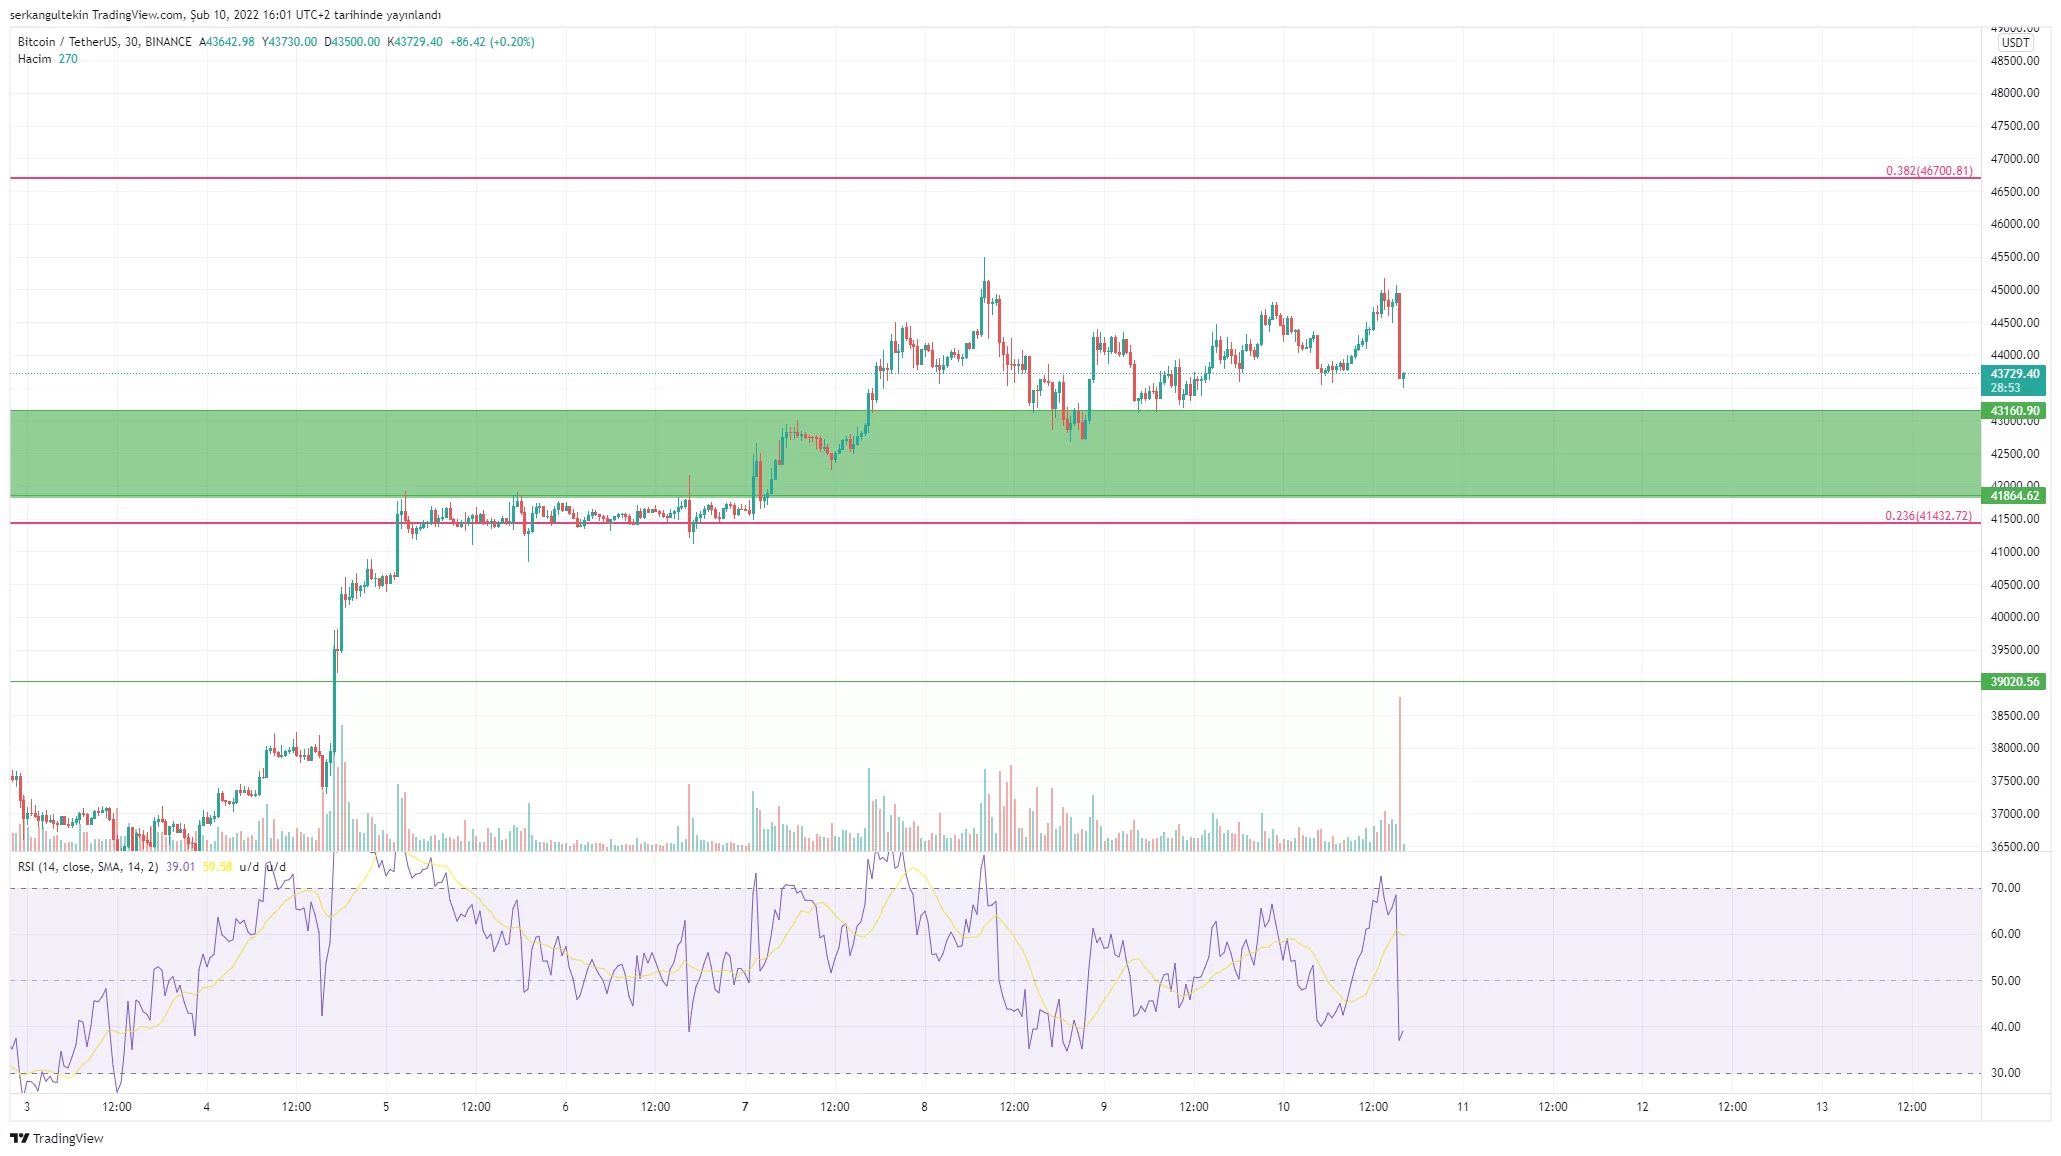Click the bold 7 date on time axis
The width and height of the screenshot is (2061, 1156).
coord(745,1107)
